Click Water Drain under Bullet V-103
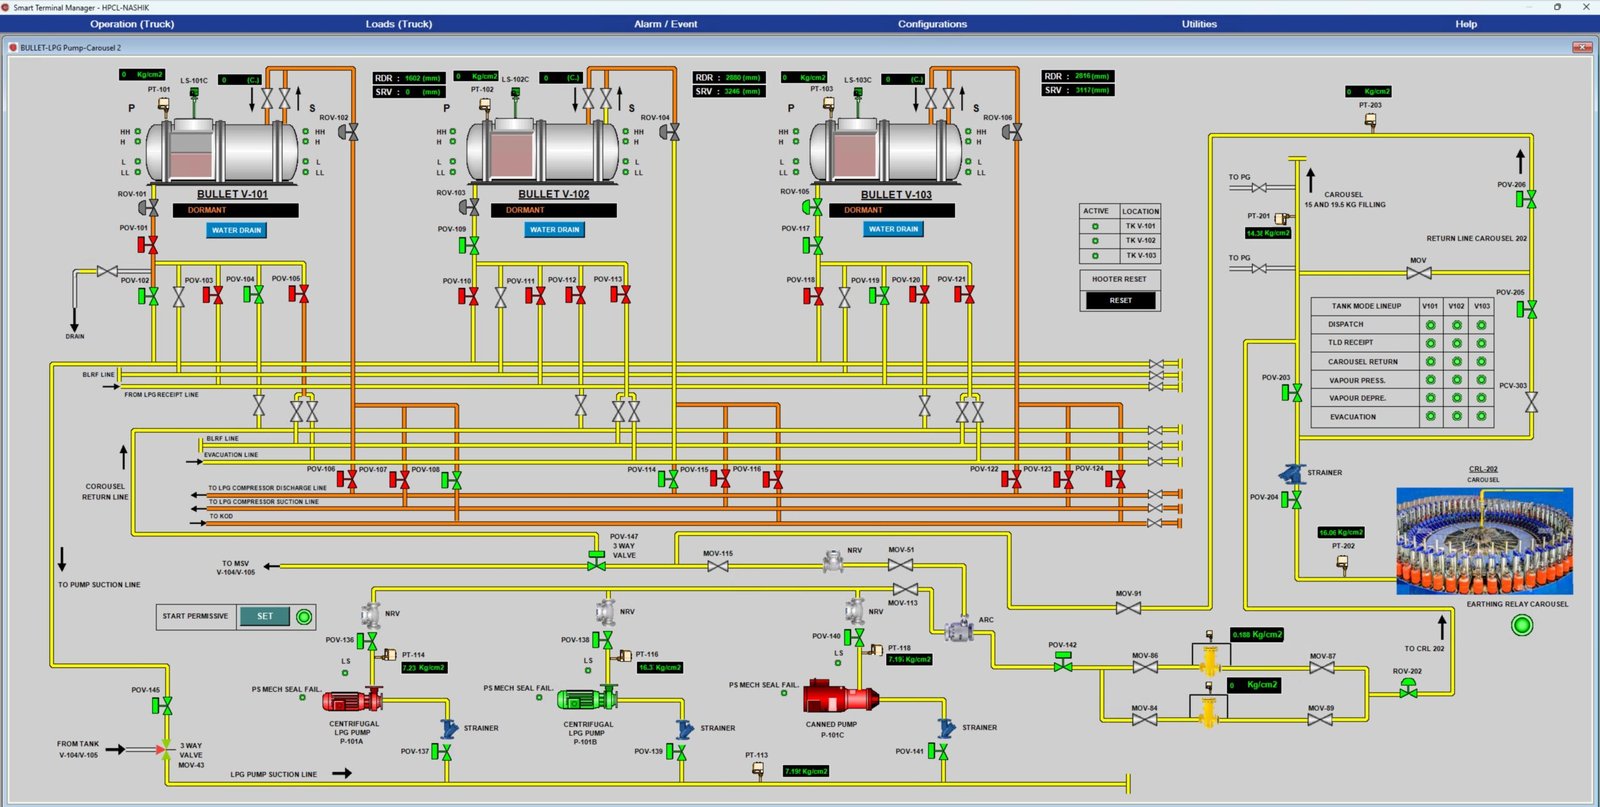The width and height of the screenshot is (1600, 807). click(x=893, y=229)
